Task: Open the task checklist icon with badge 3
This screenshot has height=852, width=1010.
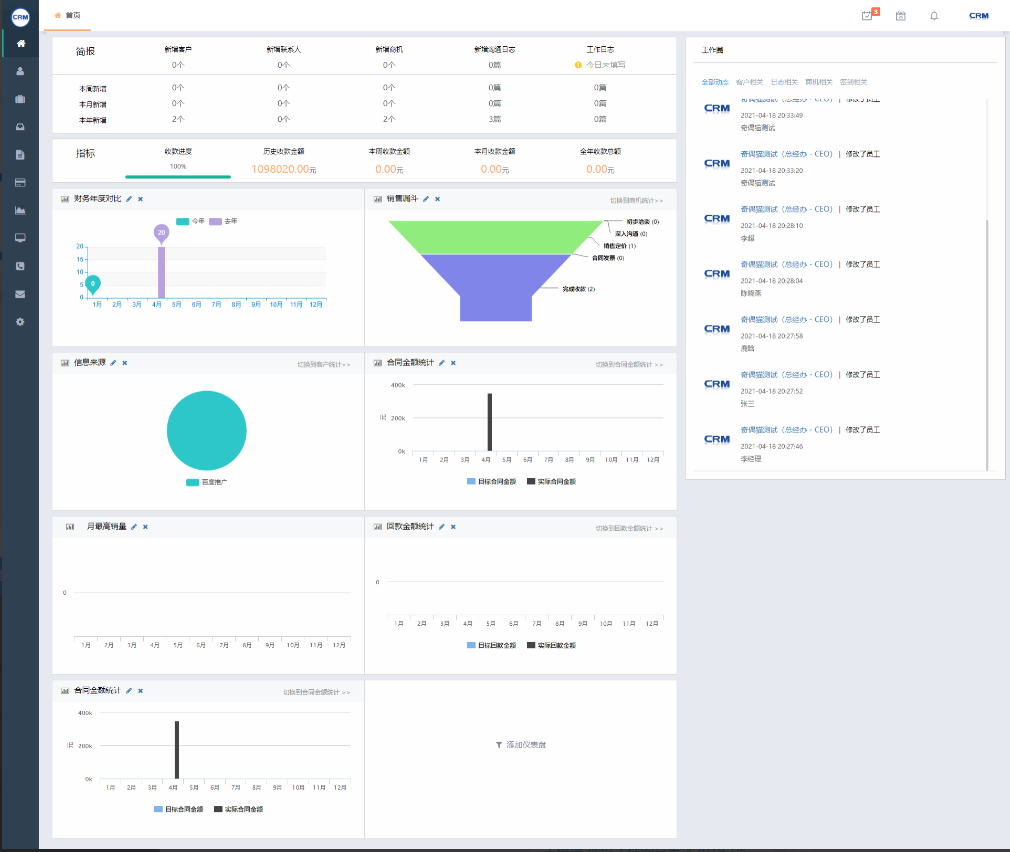Action: (x=868, y=16)
